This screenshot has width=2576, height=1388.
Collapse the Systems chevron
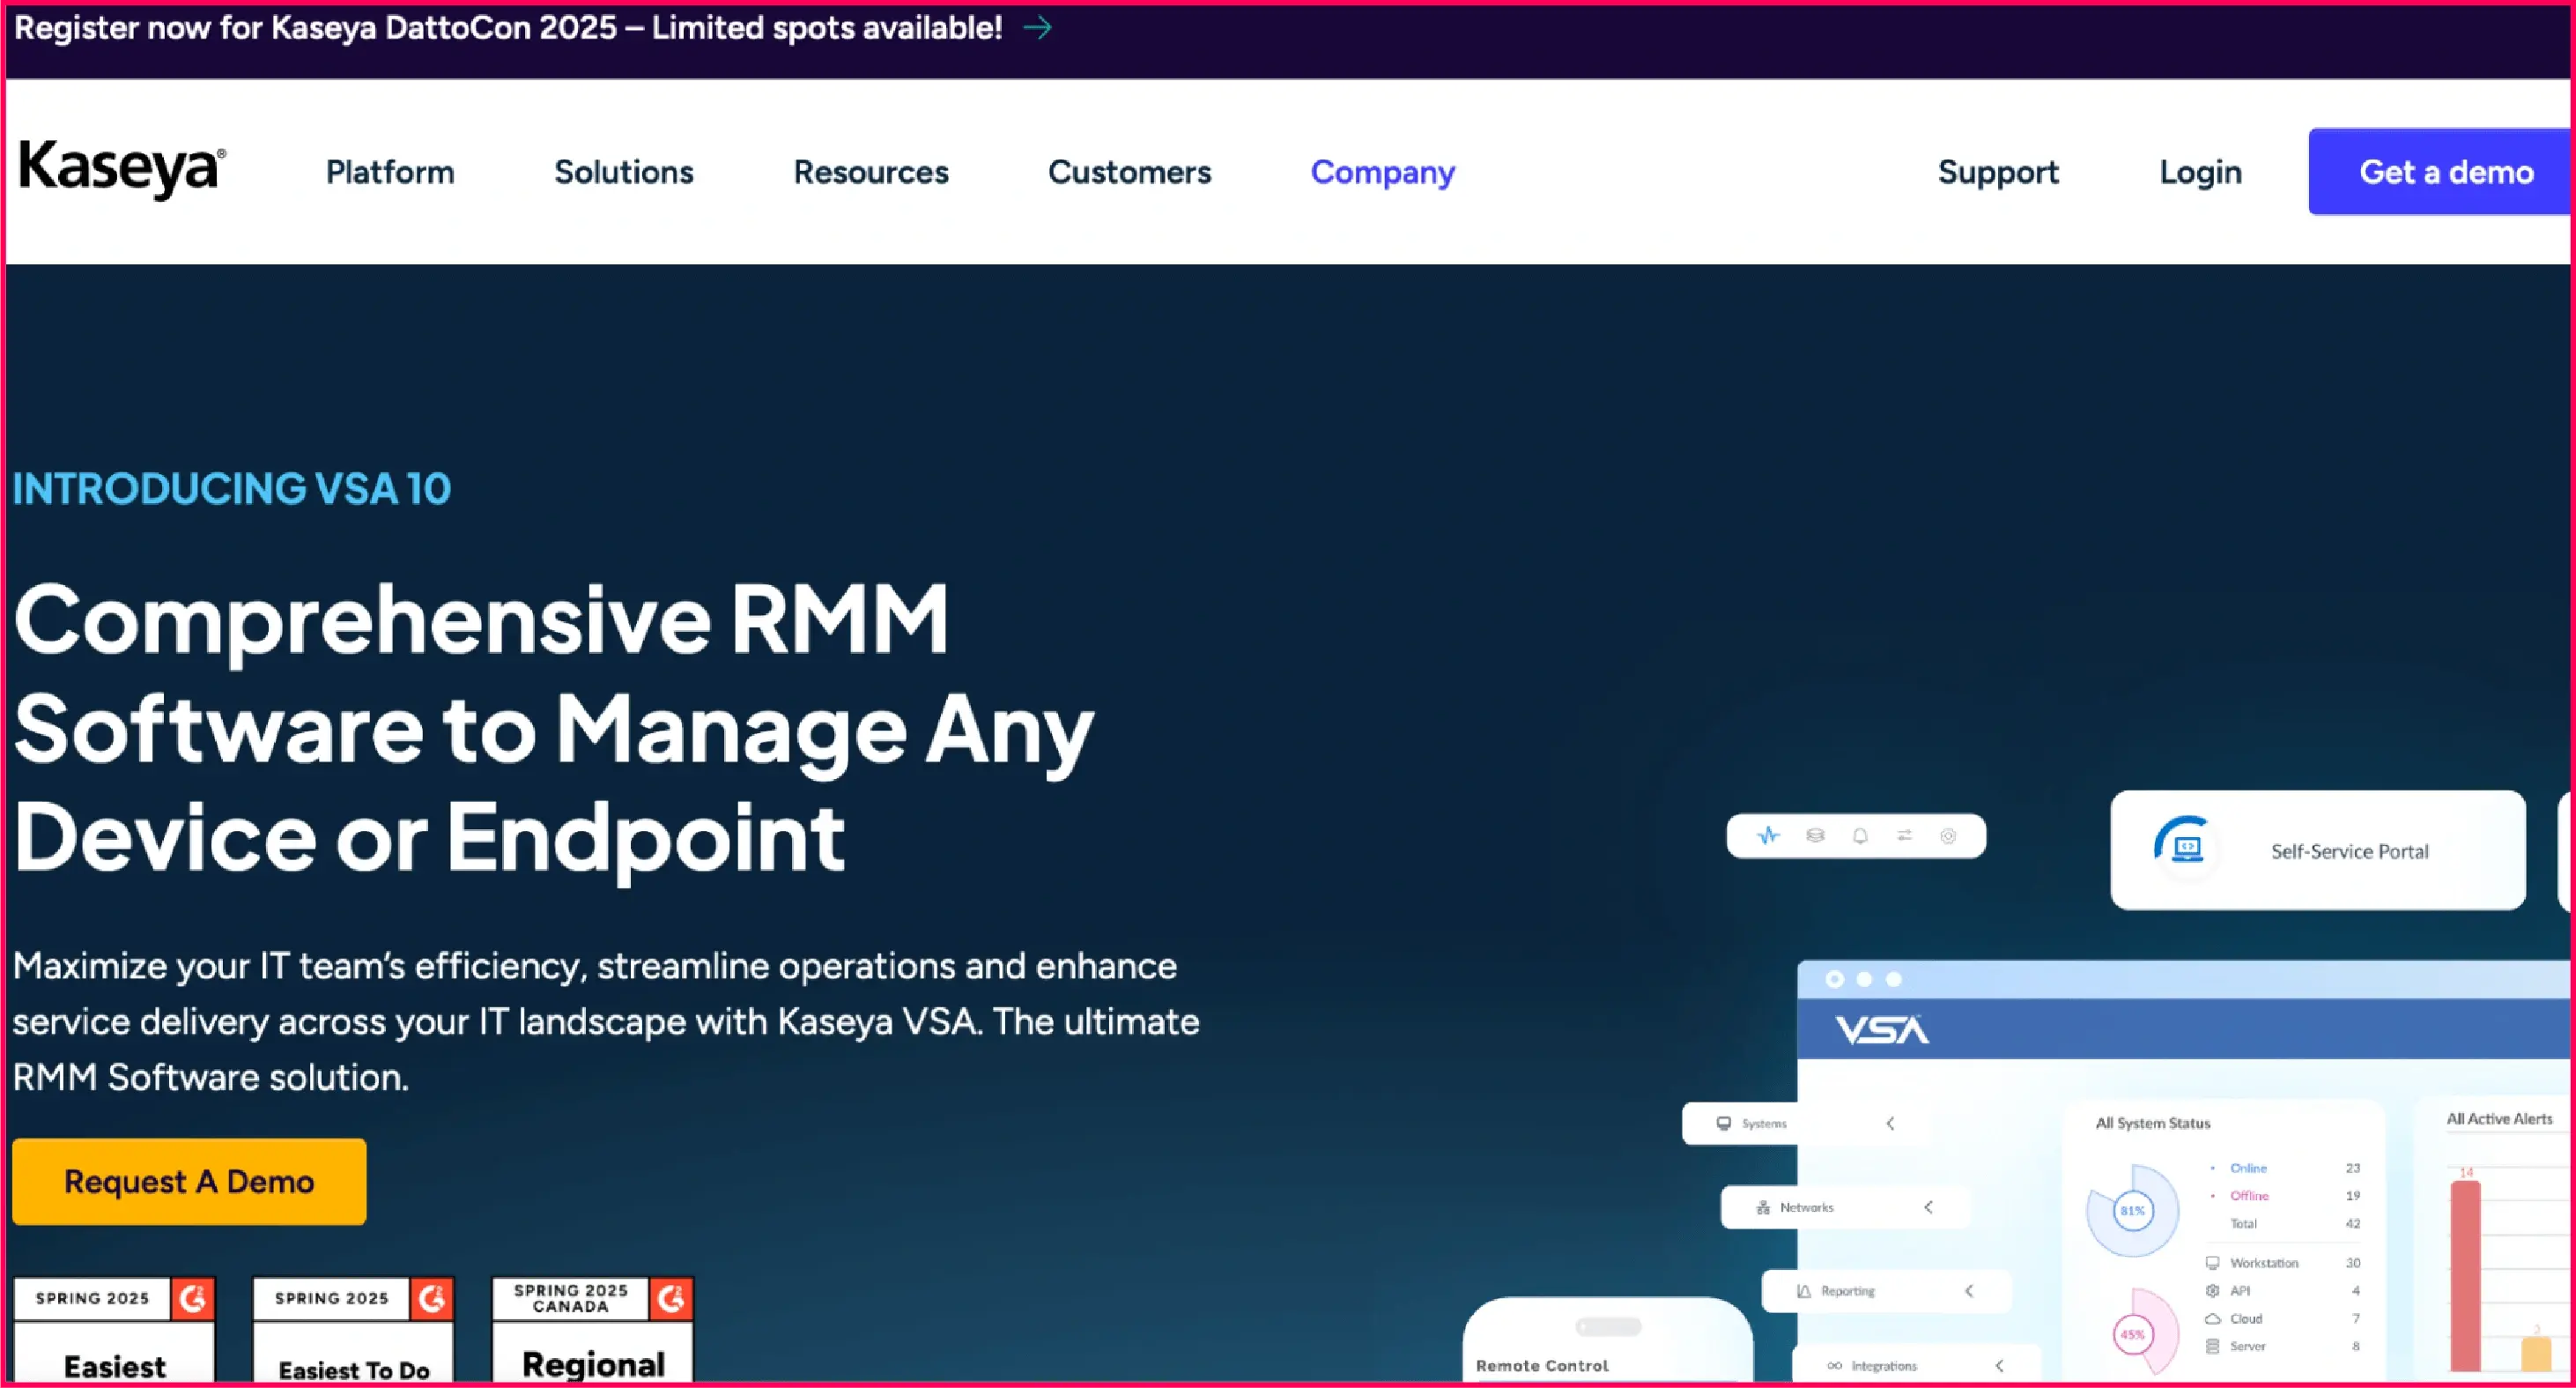click(x=1890, y=1123)
